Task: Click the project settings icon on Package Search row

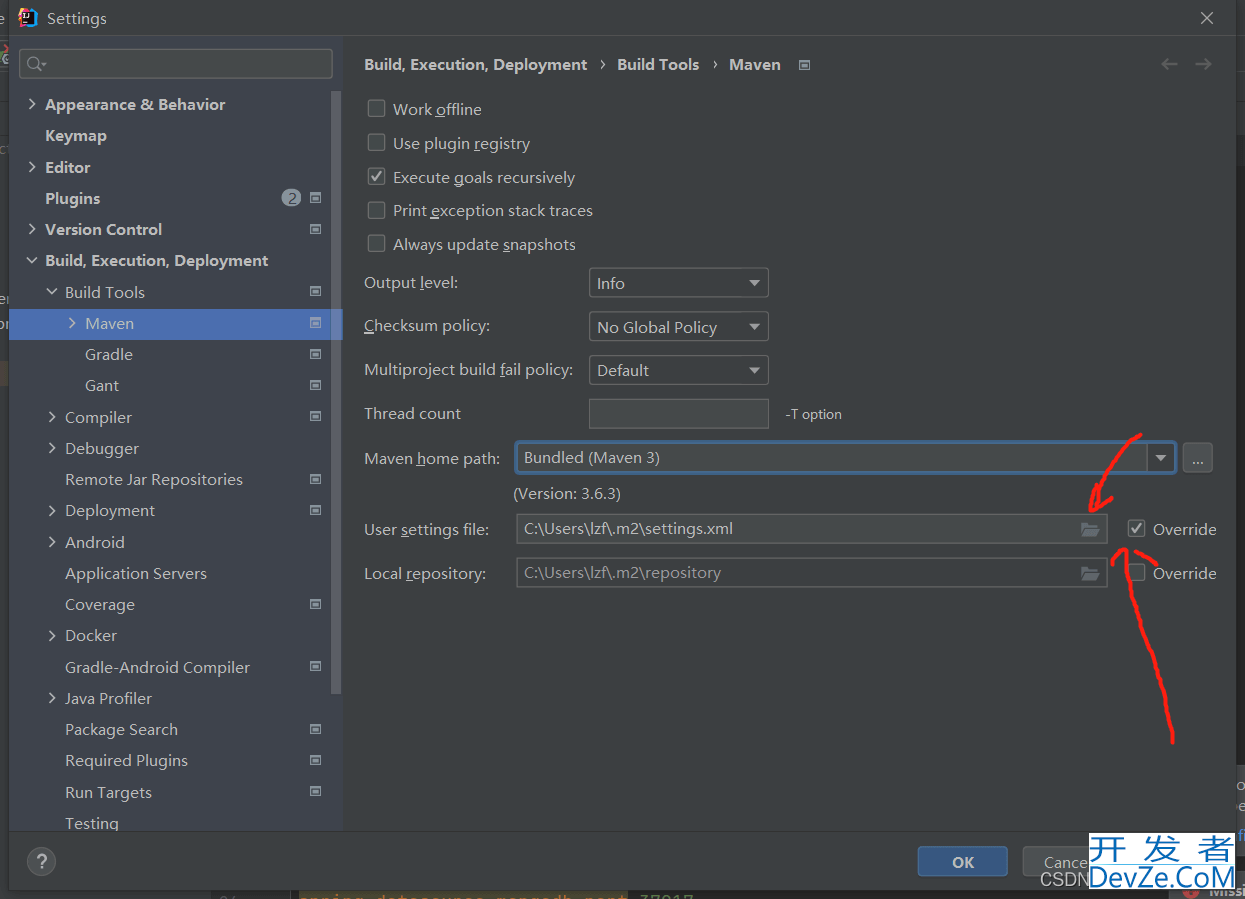Action: coord(315,729)
